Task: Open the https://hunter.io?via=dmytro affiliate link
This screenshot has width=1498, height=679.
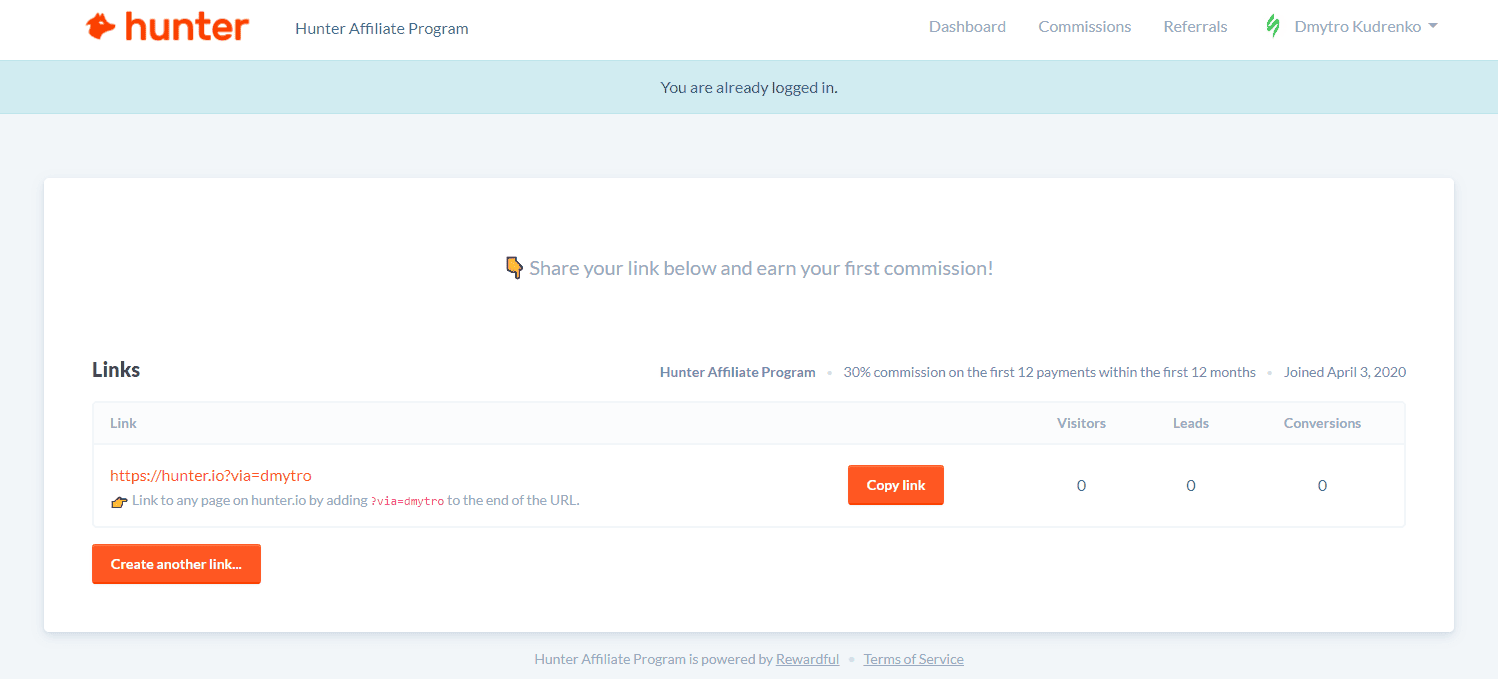Action: 211,476
